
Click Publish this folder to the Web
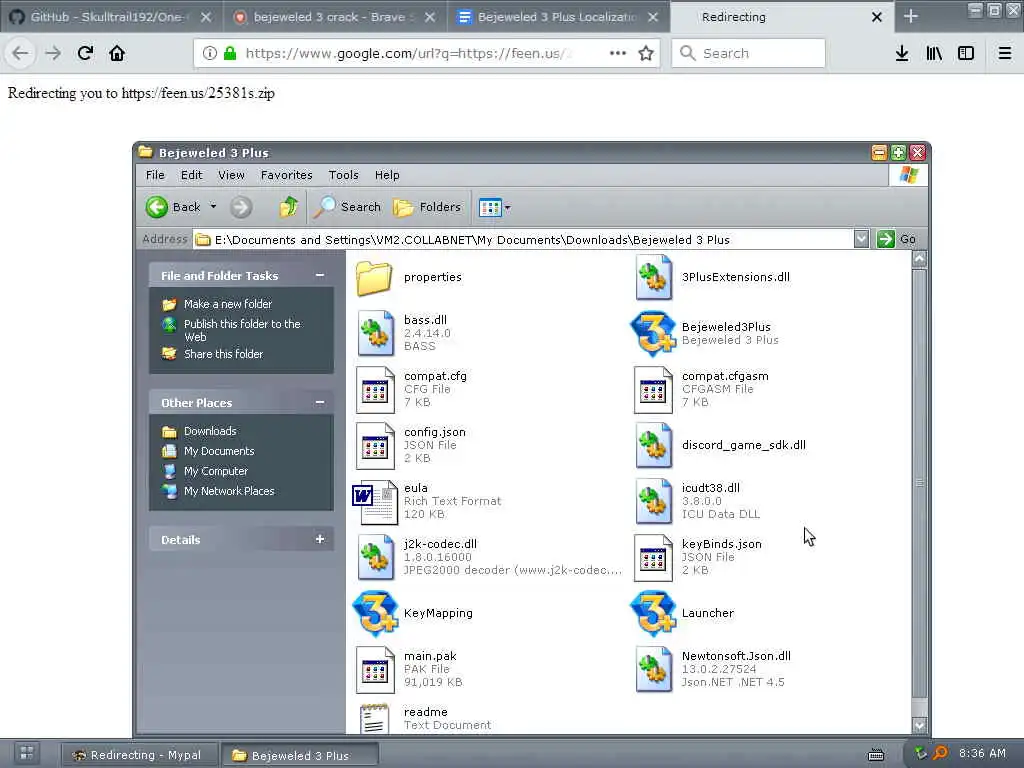tap(242, 330)
